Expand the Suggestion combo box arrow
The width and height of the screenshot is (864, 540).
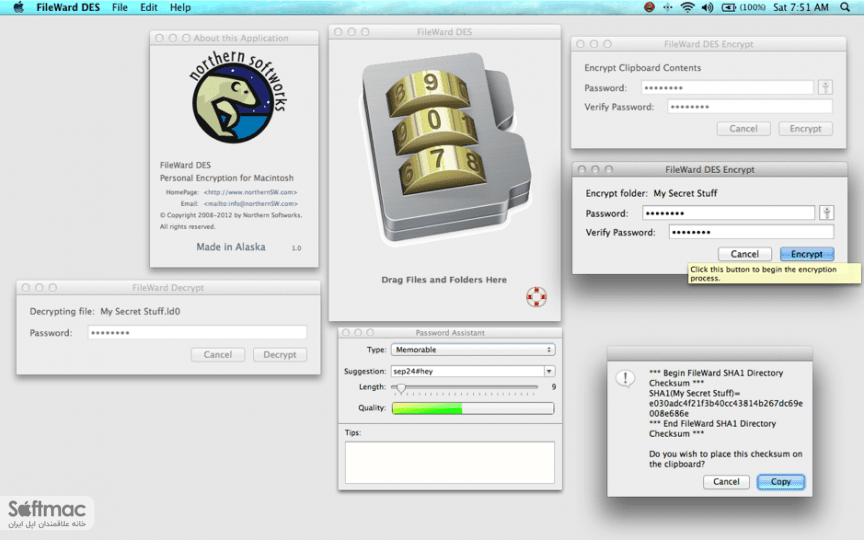(x=549, y=371)
